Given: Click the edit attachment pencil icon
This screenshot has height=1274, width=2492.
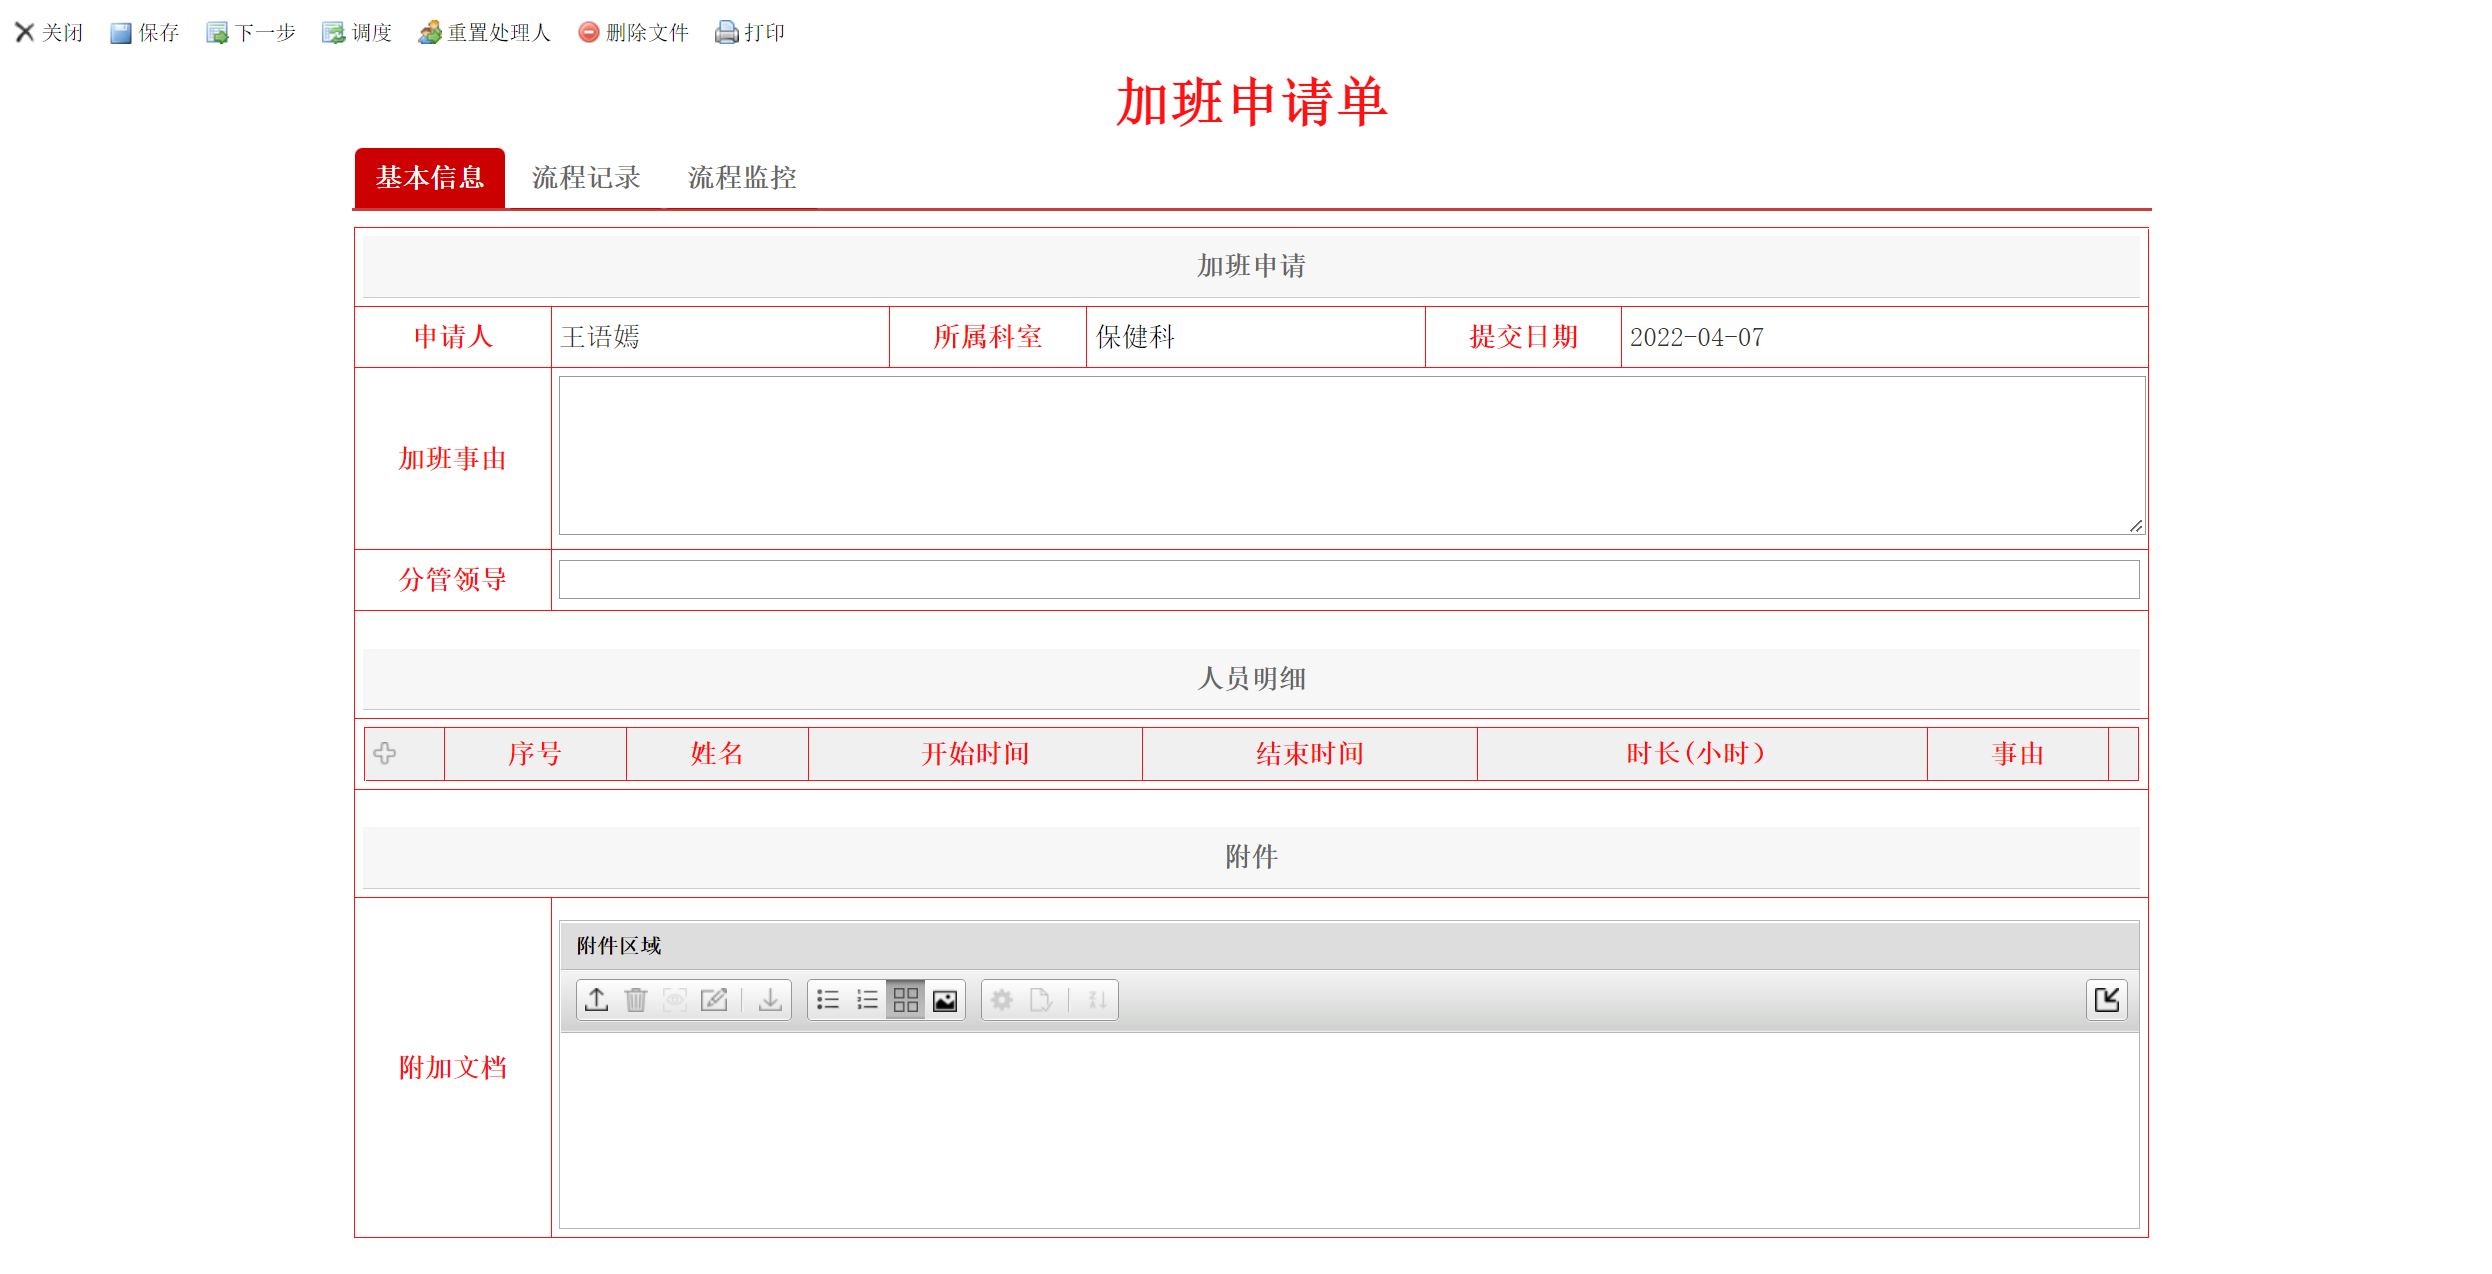Looking at the screenshot, I should click(714, 1000).
